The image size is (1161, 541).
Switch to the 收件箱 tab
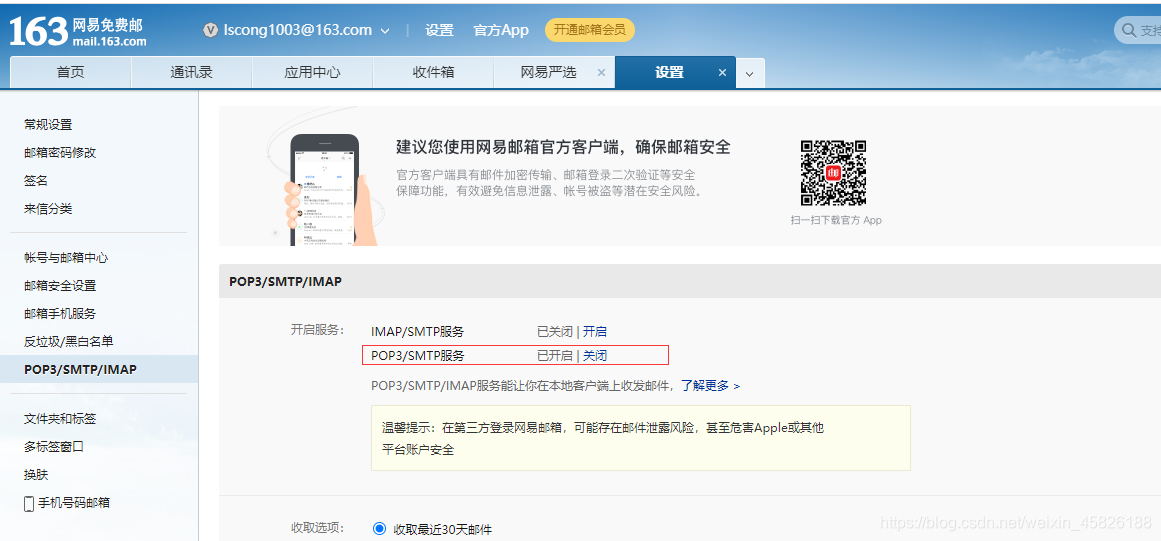coord(433,72)
